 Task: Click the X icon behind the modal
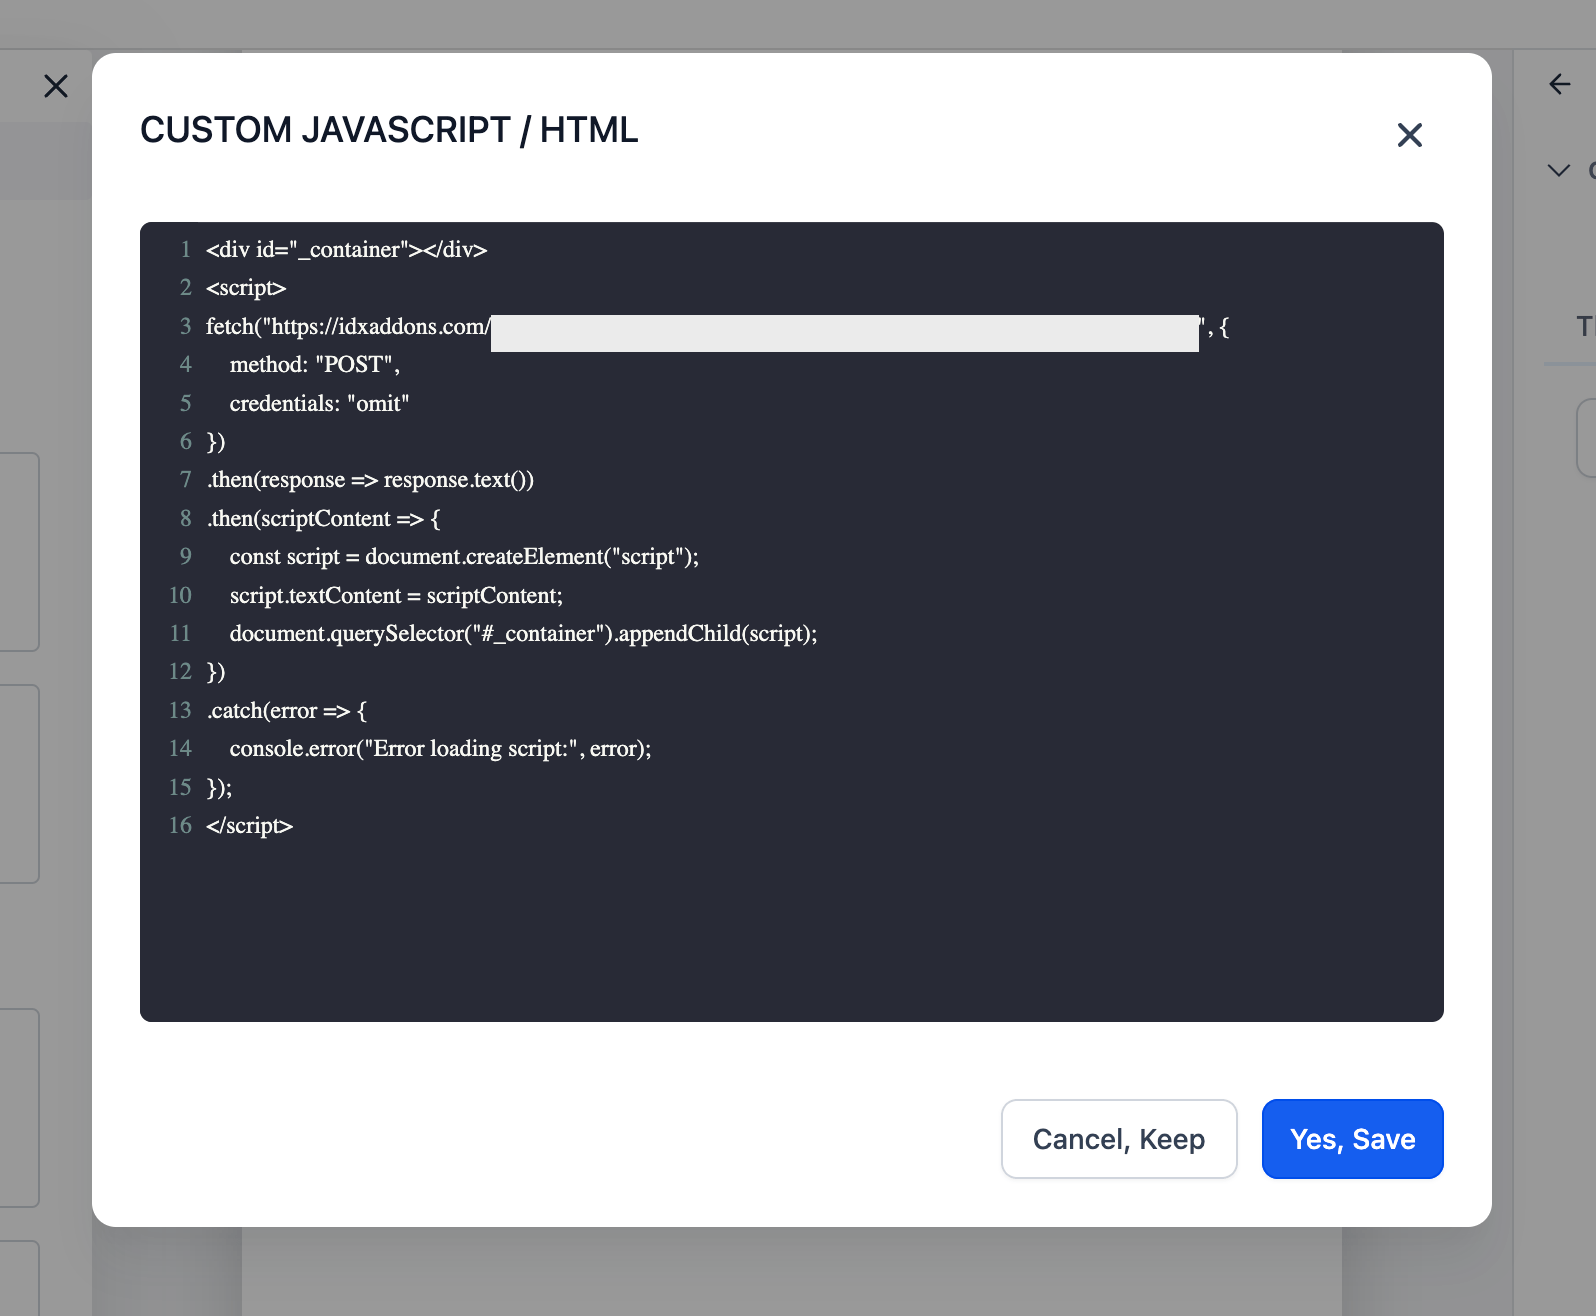click(x=56, y=86)
